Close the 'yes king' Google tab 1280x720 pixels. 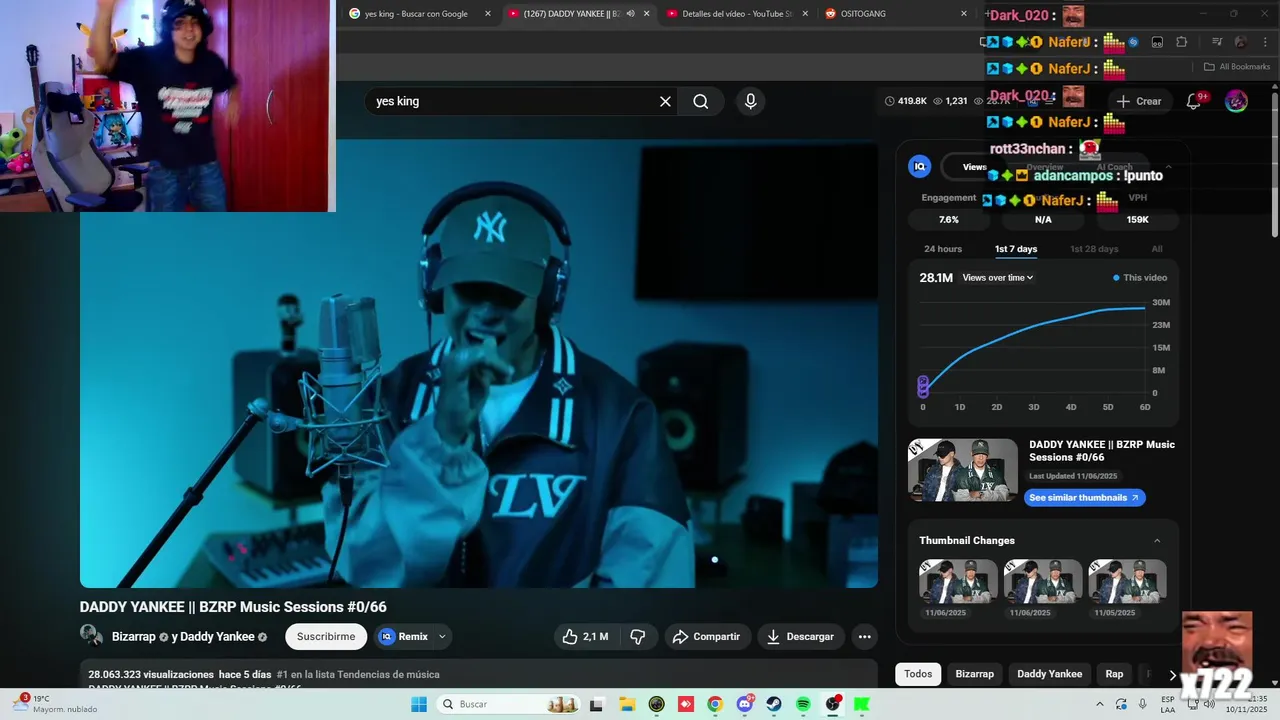488,14
